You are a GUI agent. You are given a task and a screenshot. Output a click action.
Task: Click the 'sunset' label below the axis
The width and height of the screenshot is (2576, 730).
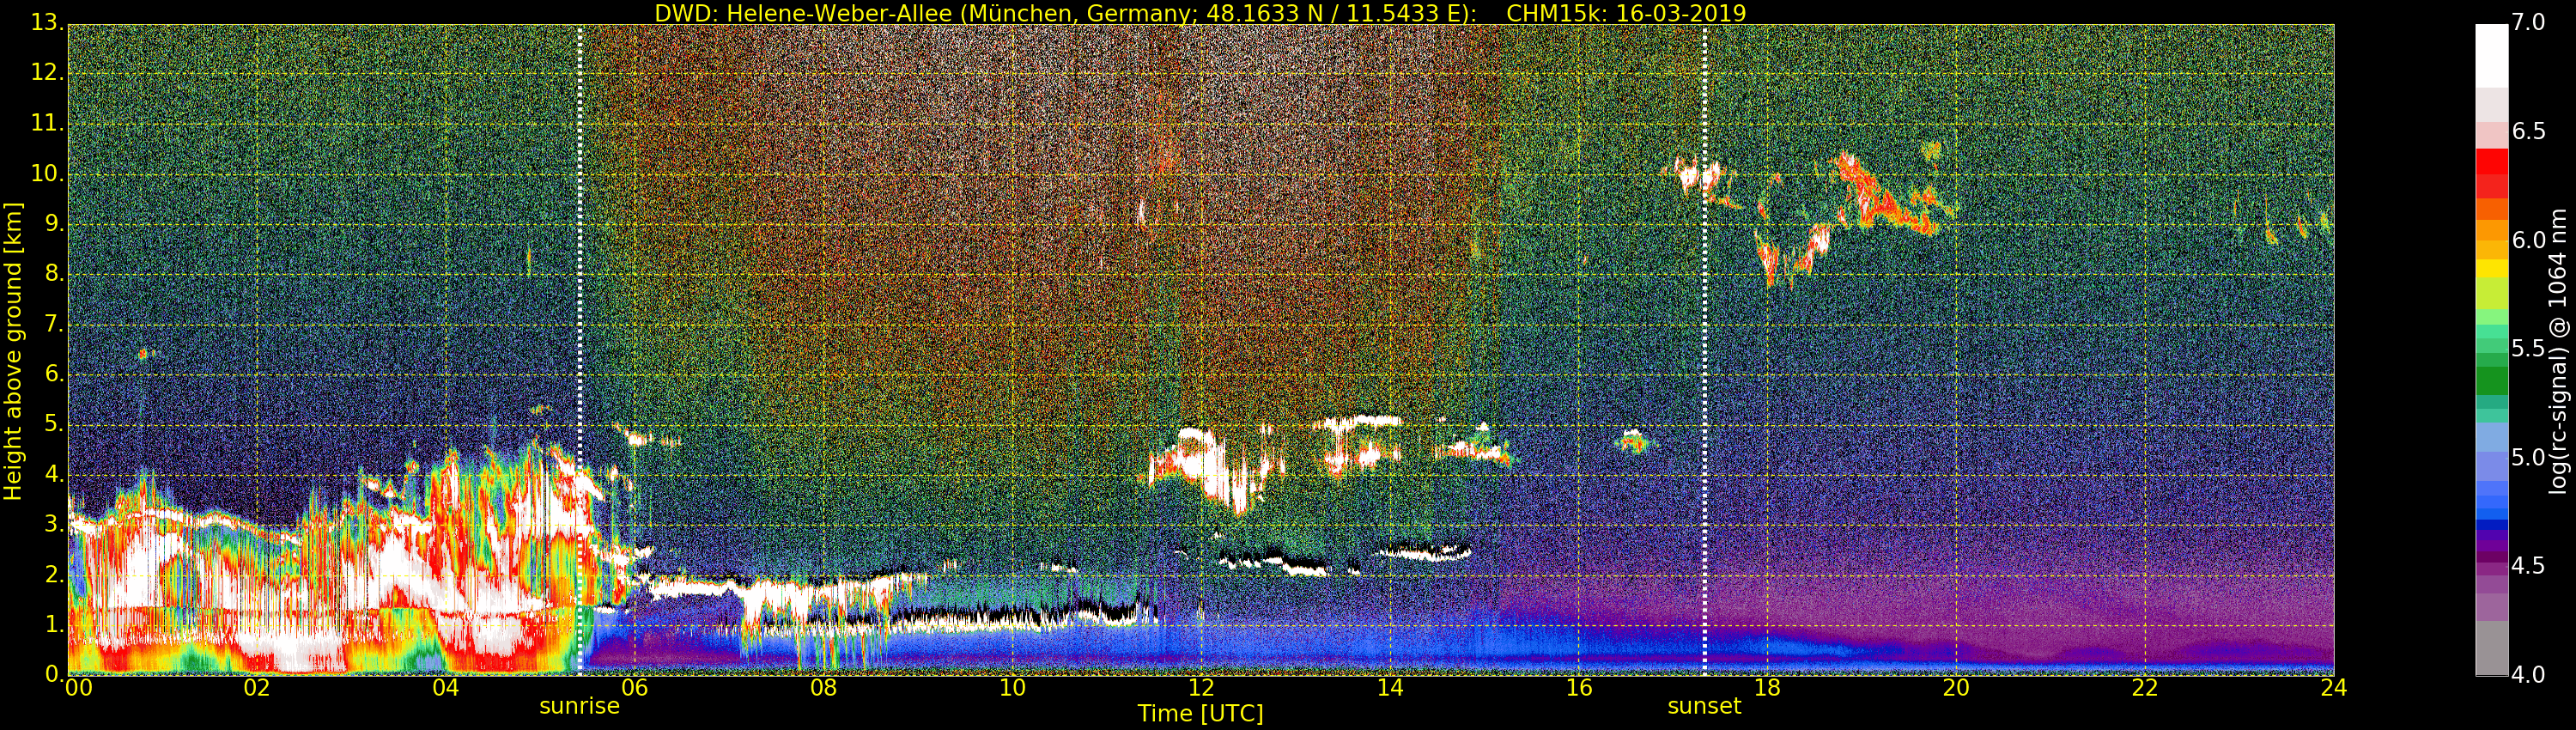click(1704, 706)
